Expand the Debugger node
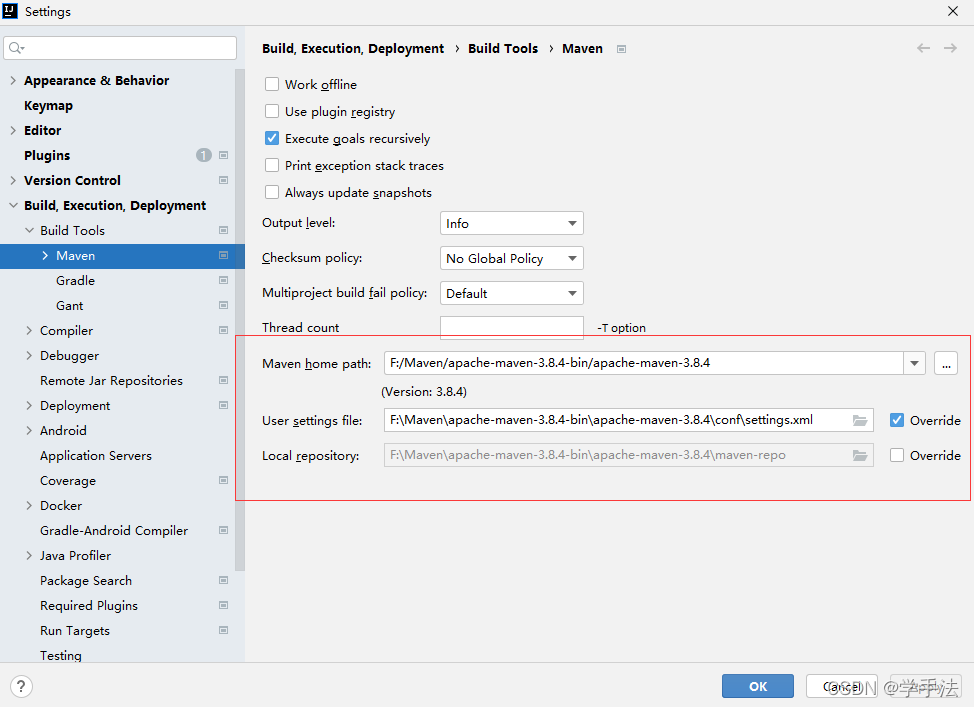Viewport: 974px width, 707px height. [29, 355]
